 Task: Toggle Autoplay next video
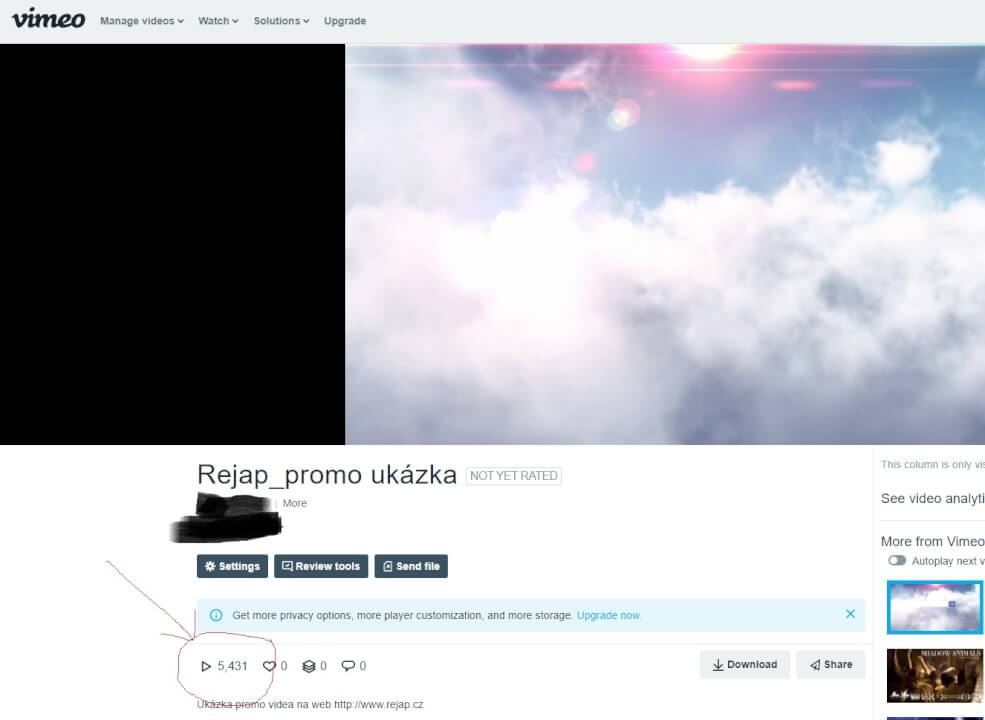coord(897,562)
